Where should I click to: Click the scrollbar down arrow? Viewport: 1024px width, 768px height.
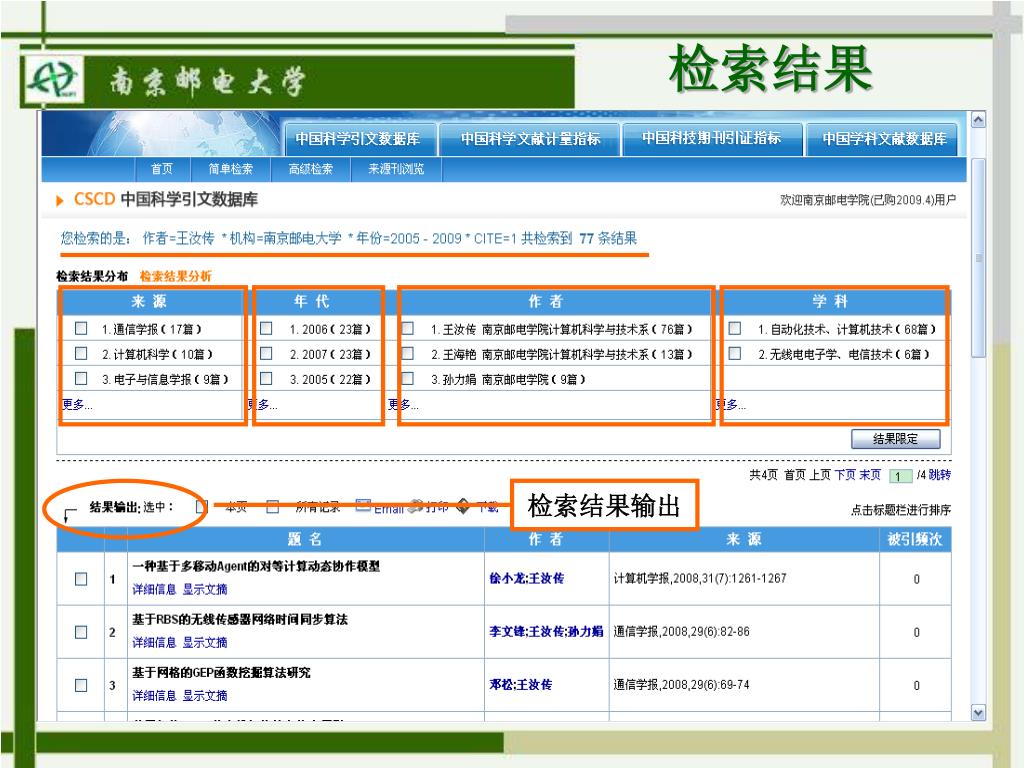click(978, 712)
